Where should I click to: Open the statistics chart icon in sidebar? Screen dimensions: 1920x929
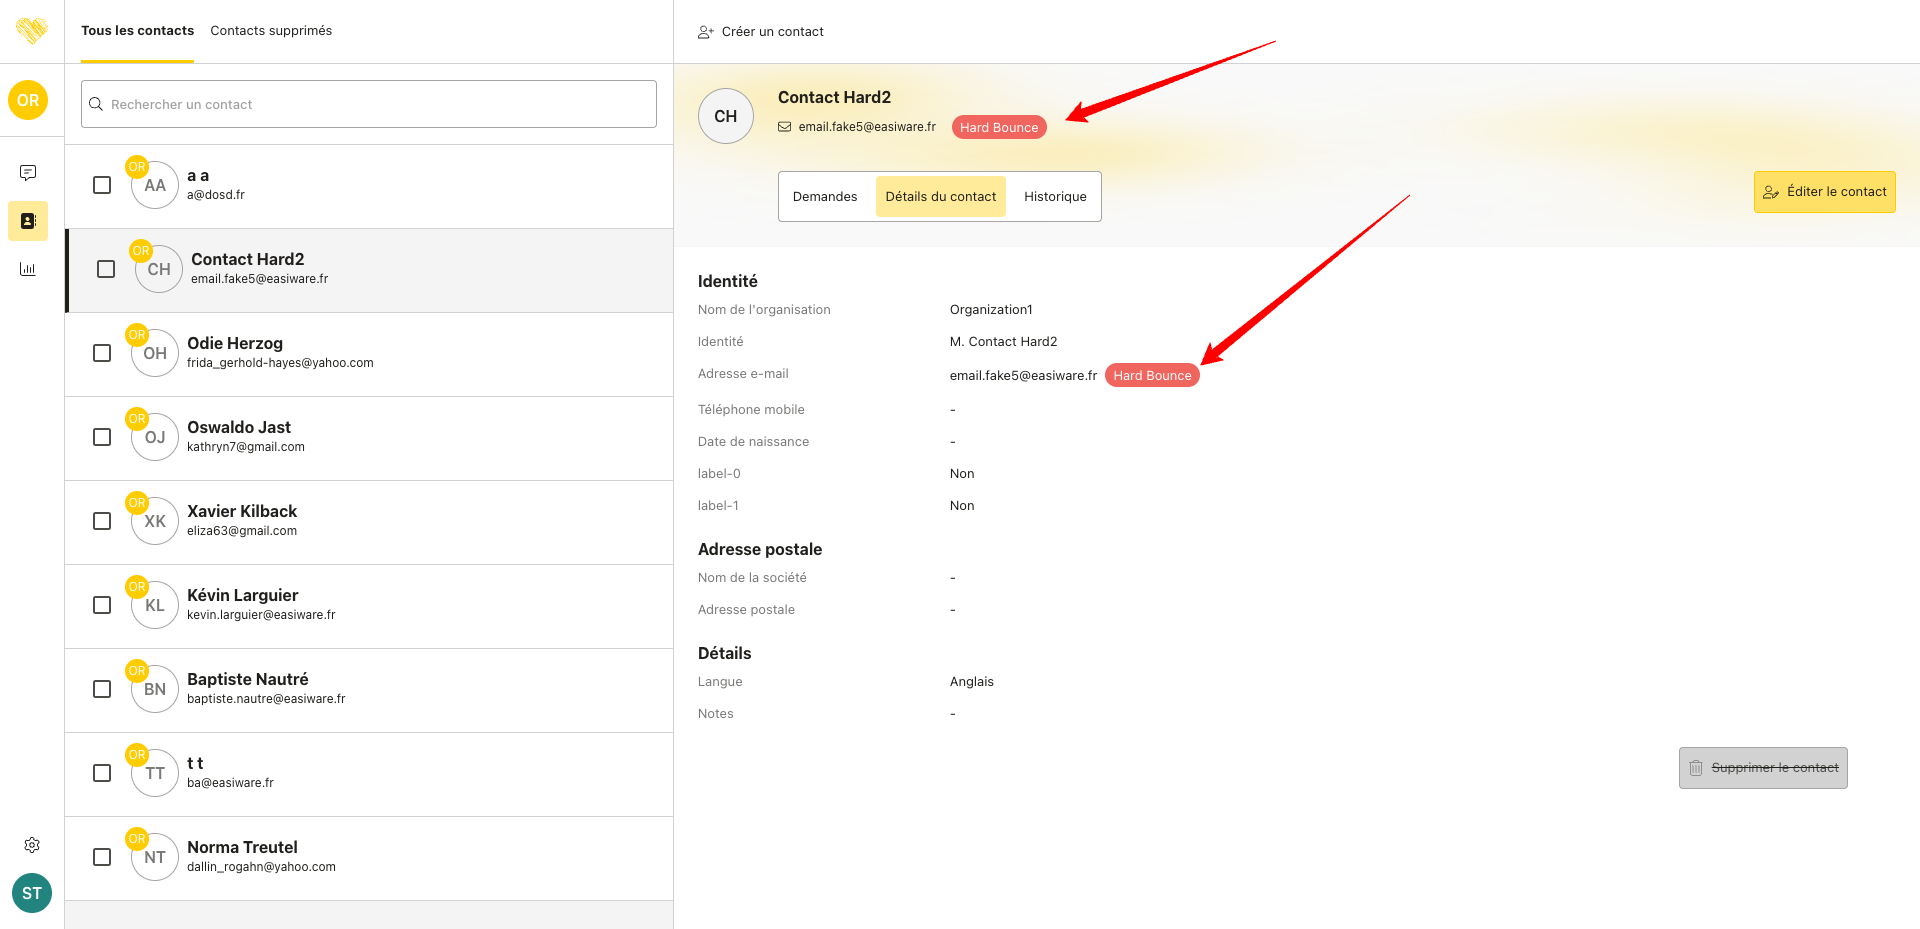[x=28, y=269]
